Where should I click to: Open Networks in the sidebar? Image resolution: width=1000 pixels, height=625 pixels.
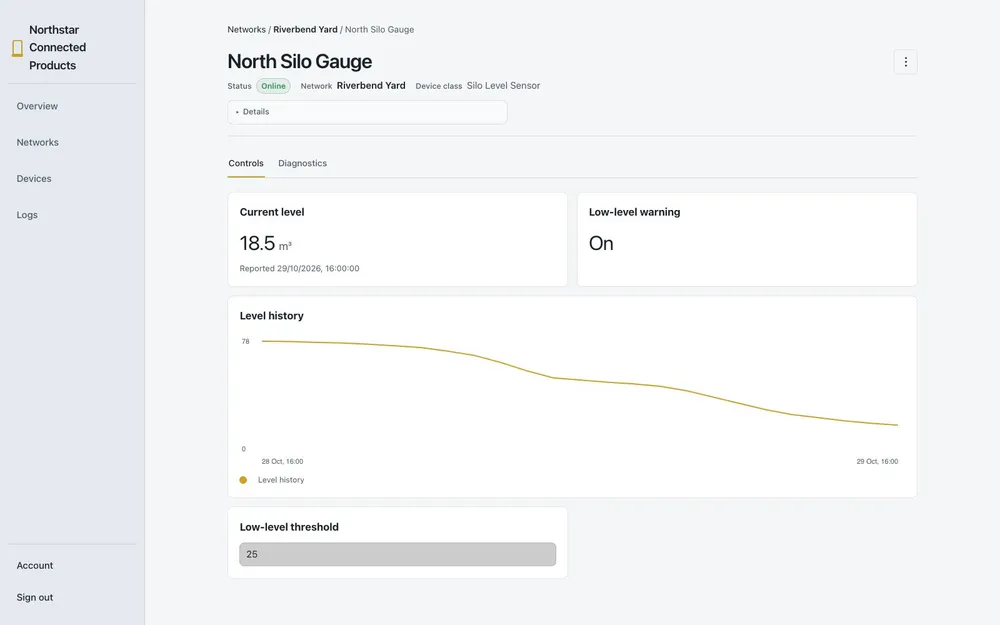click(x=38, y=142)
